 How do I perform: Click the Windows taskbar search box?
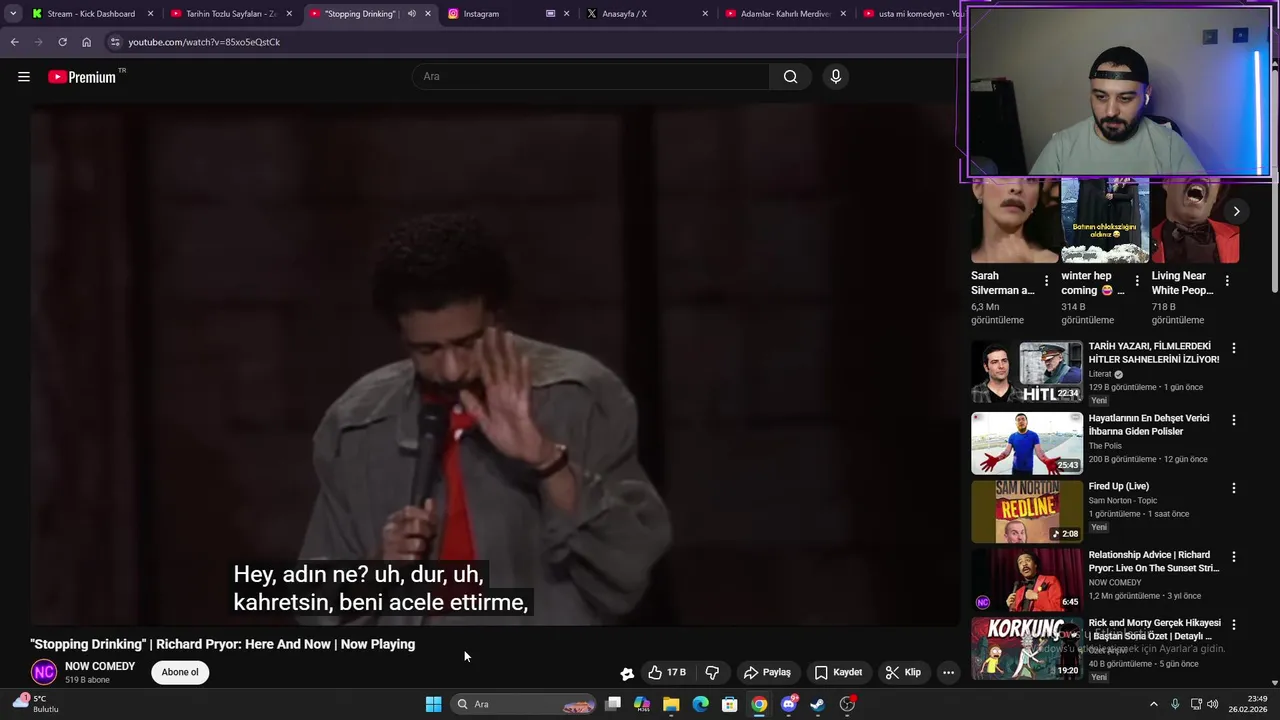pos(523,704)
